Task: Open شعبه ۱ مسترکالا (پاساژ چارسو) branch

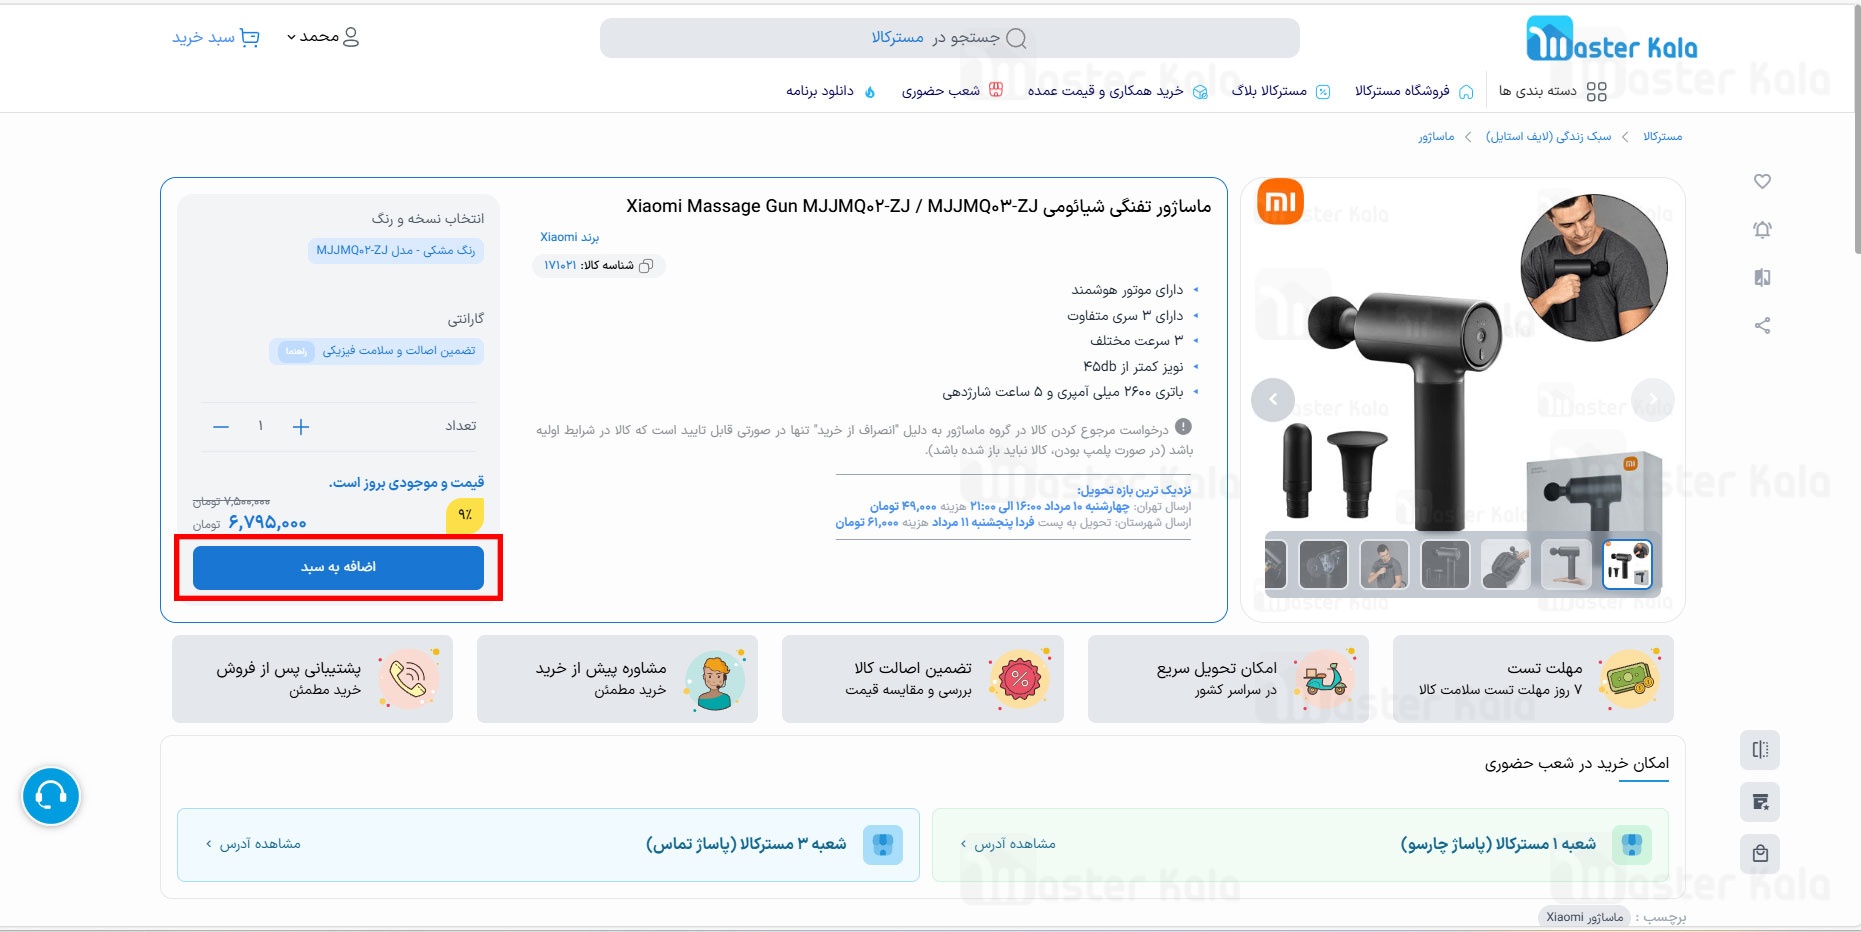Action: (x=1300, y=845)
